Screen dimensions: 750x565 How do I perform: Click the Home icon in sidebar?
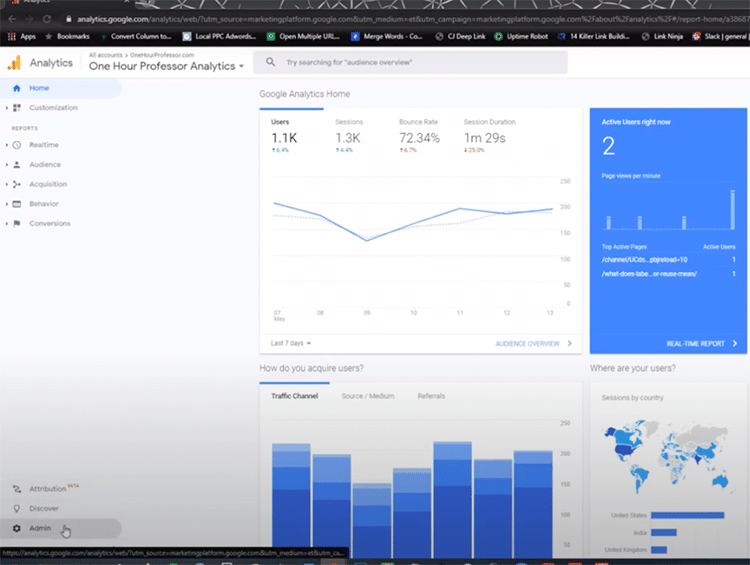pyautogui.click(x=16, y=88)
